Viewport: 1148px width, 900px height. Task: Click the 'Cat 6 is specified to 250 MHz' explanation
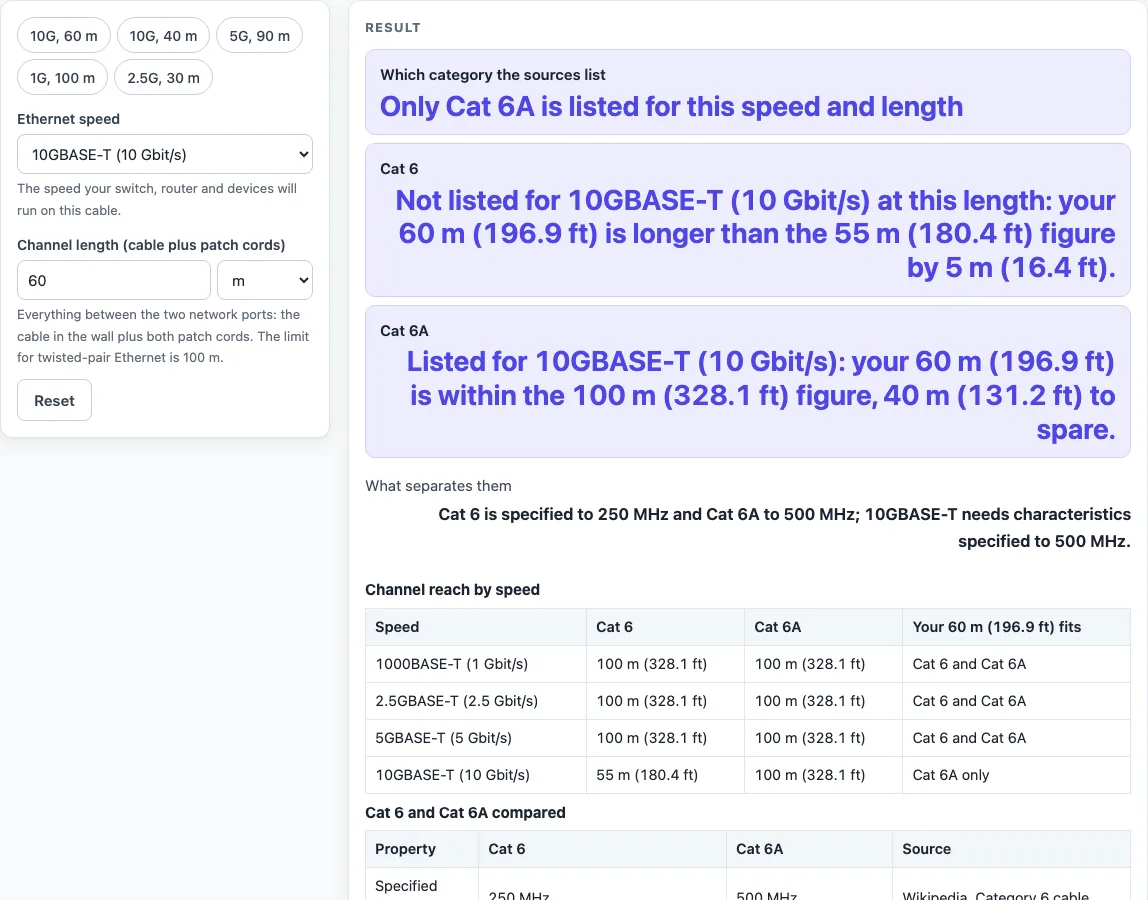pyautogui.click(x=784, y=528)
